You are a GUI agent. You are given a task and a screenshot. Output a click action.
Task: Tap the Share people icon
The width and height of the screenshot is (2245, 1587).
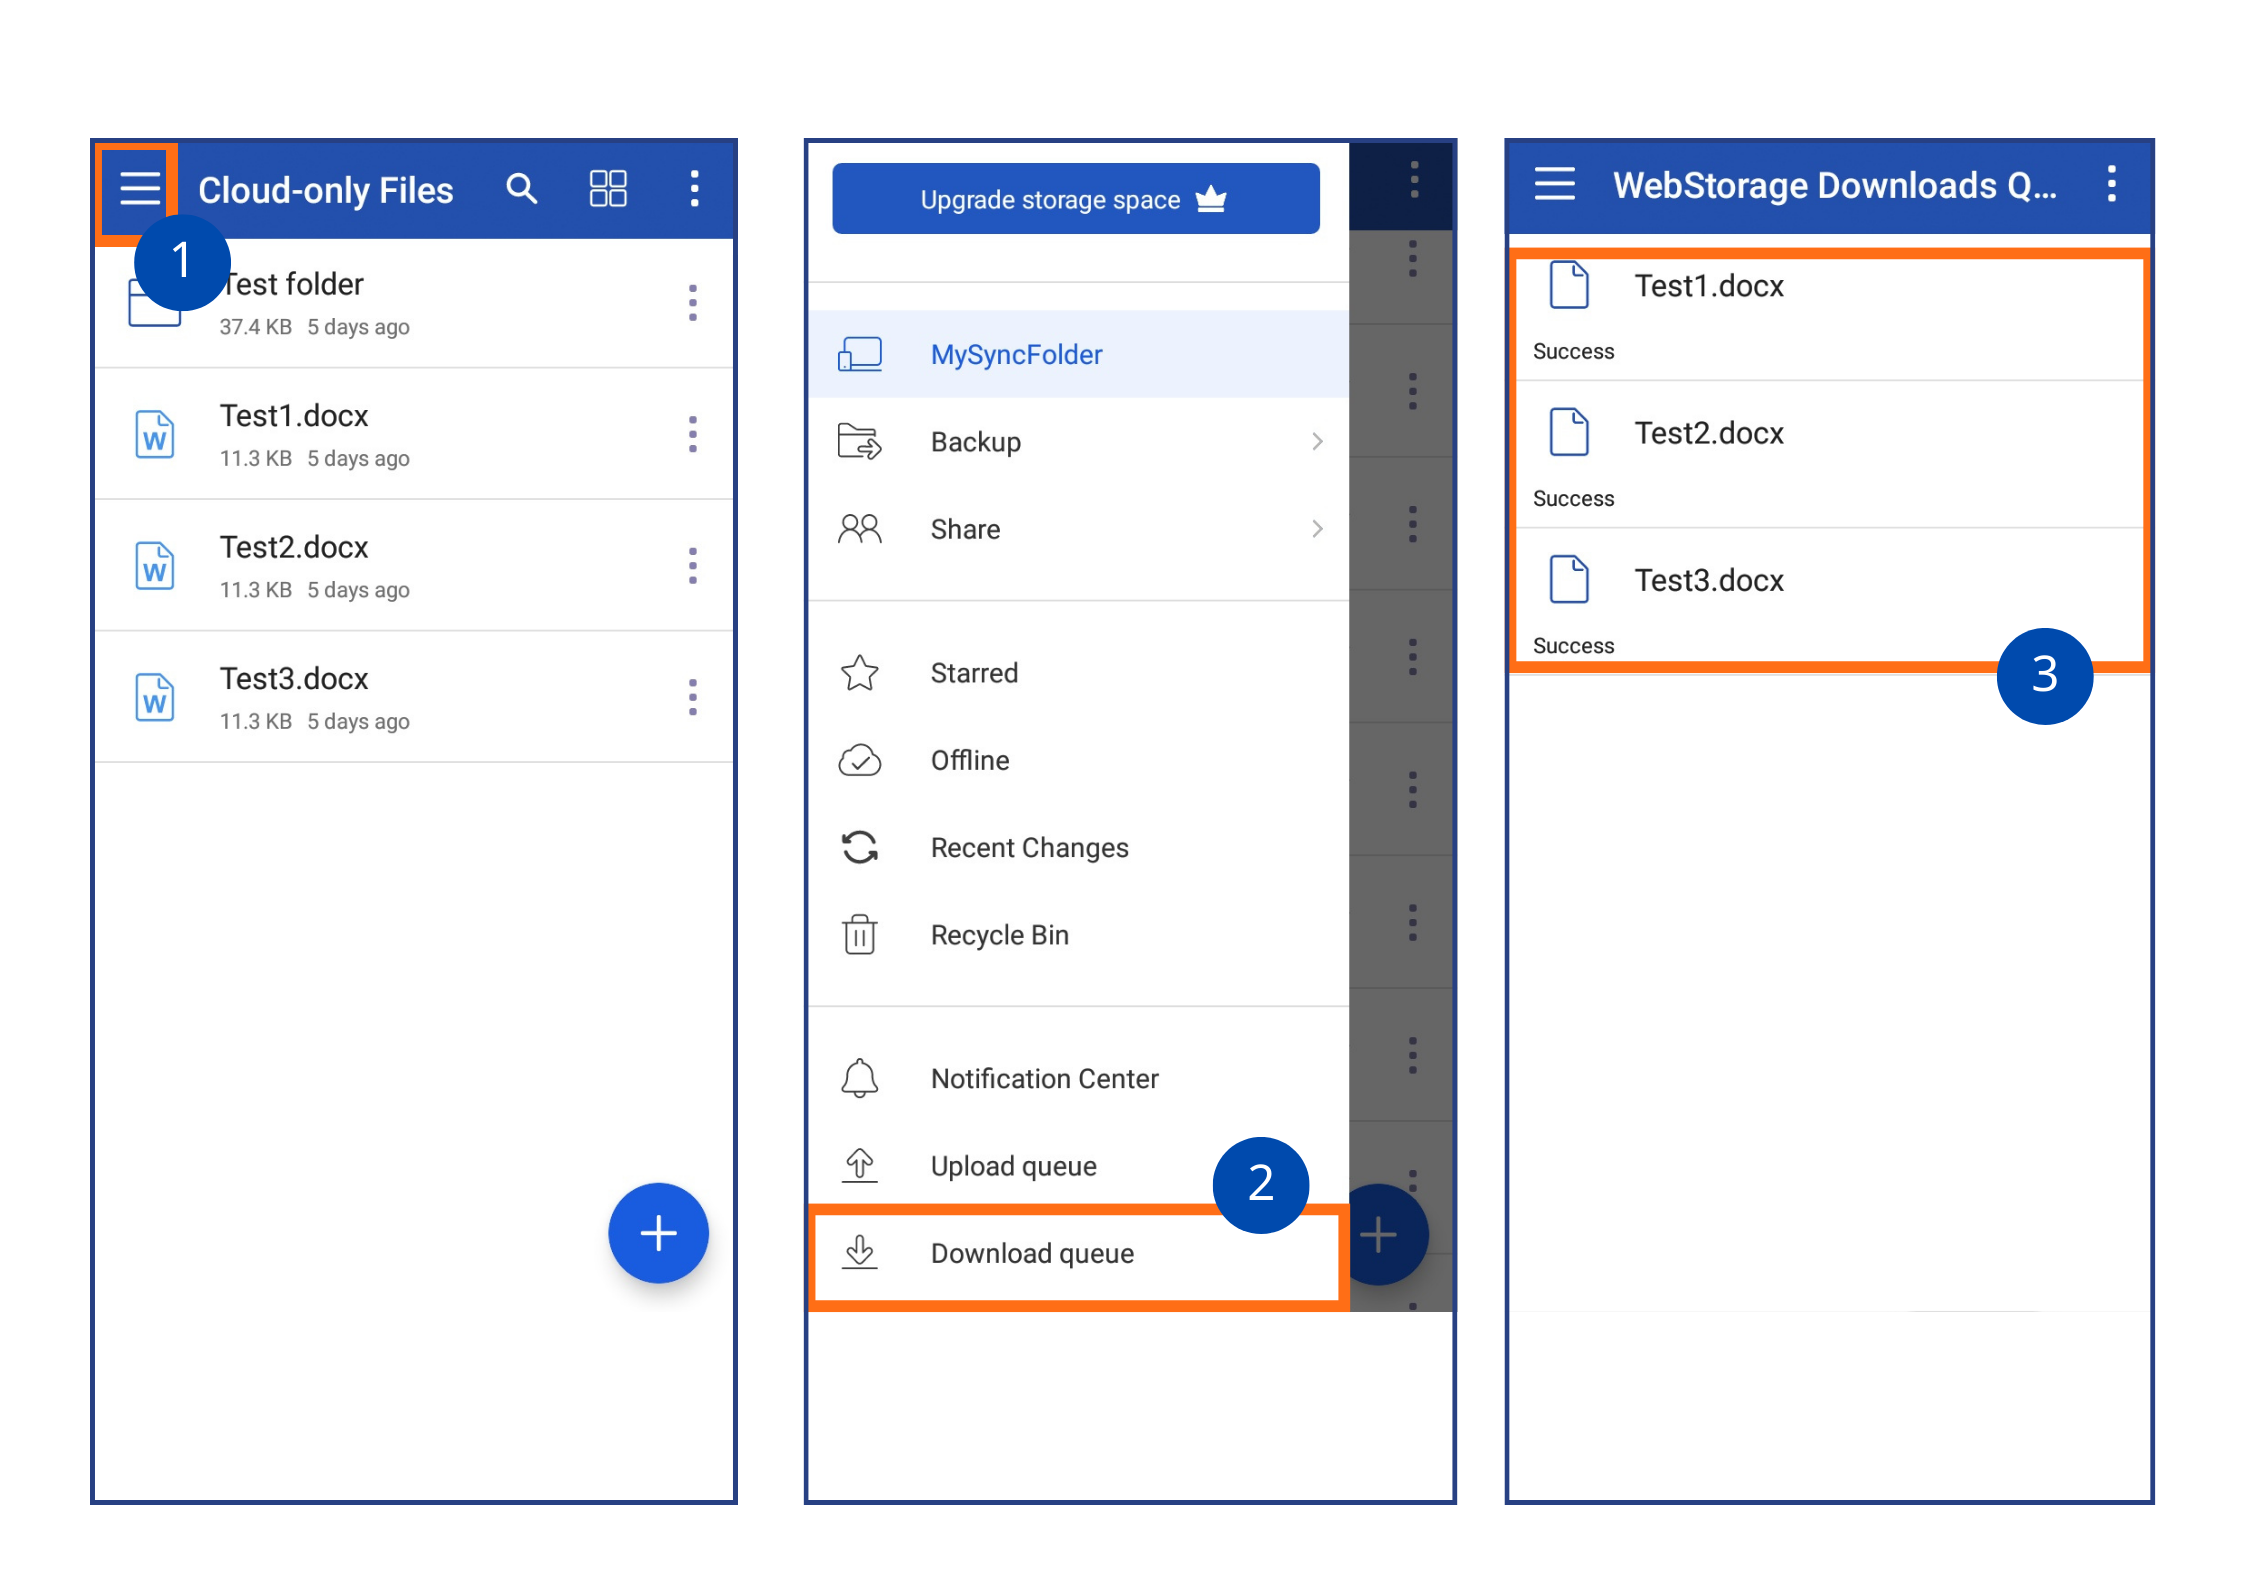click(x=860, y=528)
